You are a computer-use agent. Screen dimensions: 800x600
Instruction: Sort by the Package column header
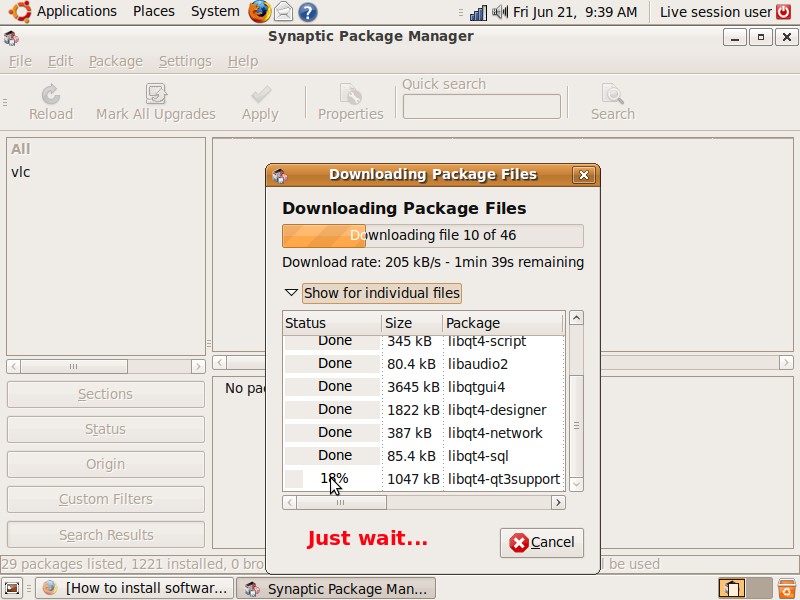coord(503,323)
